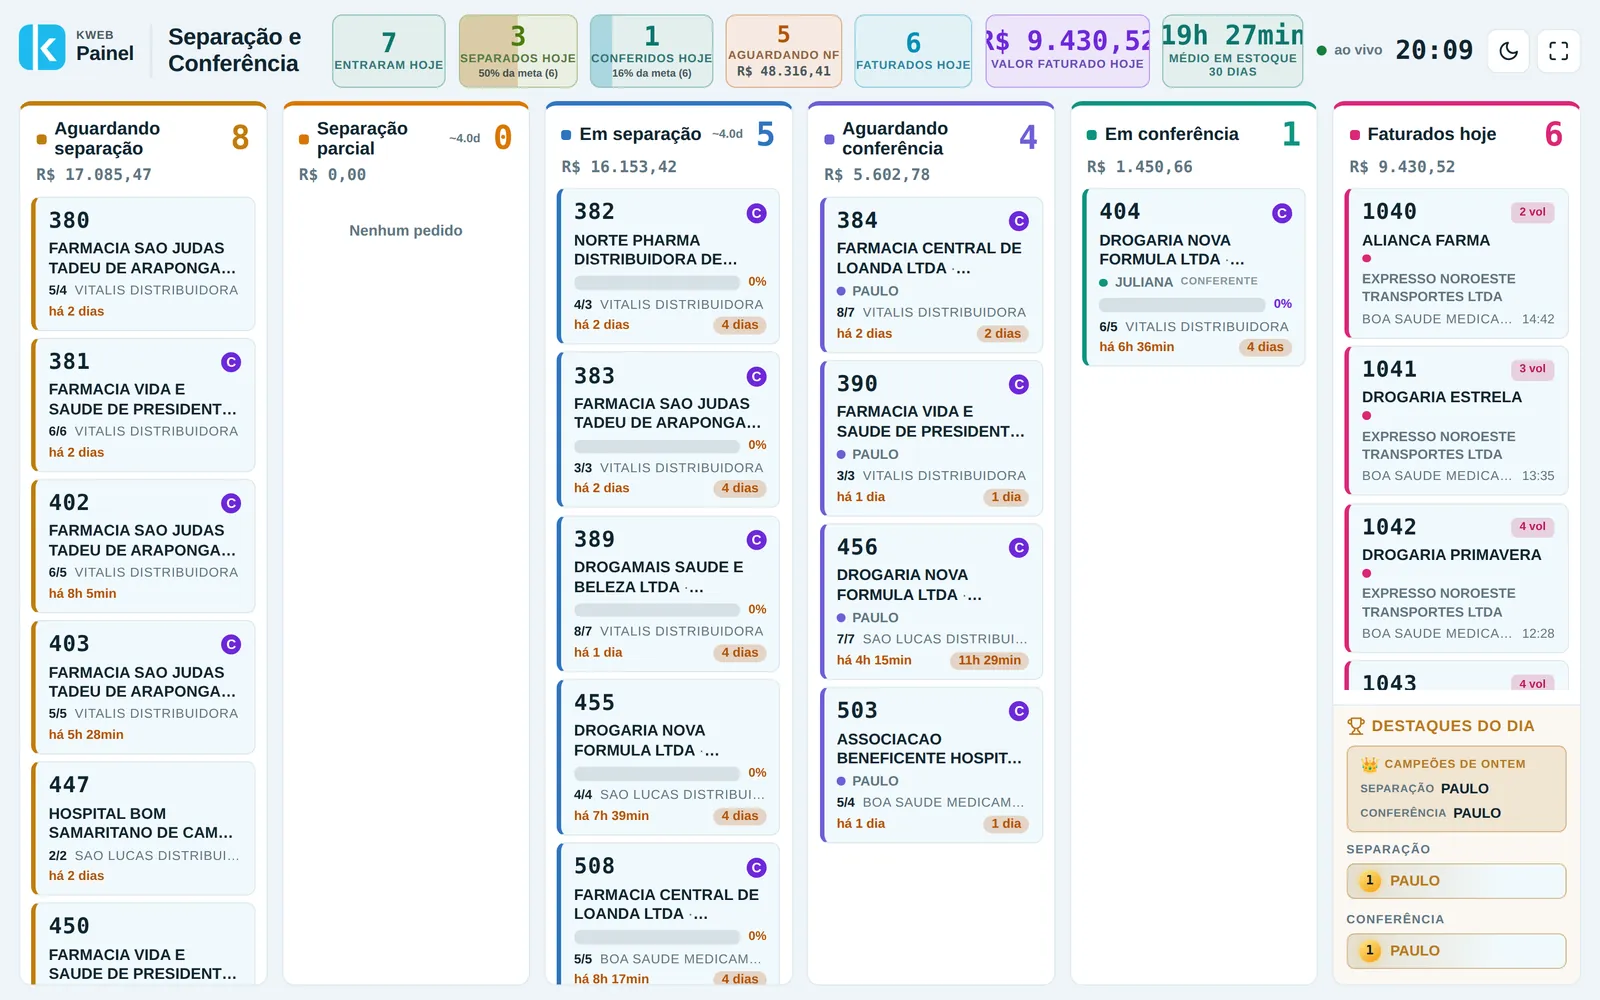Screen dimensions: 1600x1000
Task: Click the '2 vol' badge on order 1040
Action: pos(1532,212)
